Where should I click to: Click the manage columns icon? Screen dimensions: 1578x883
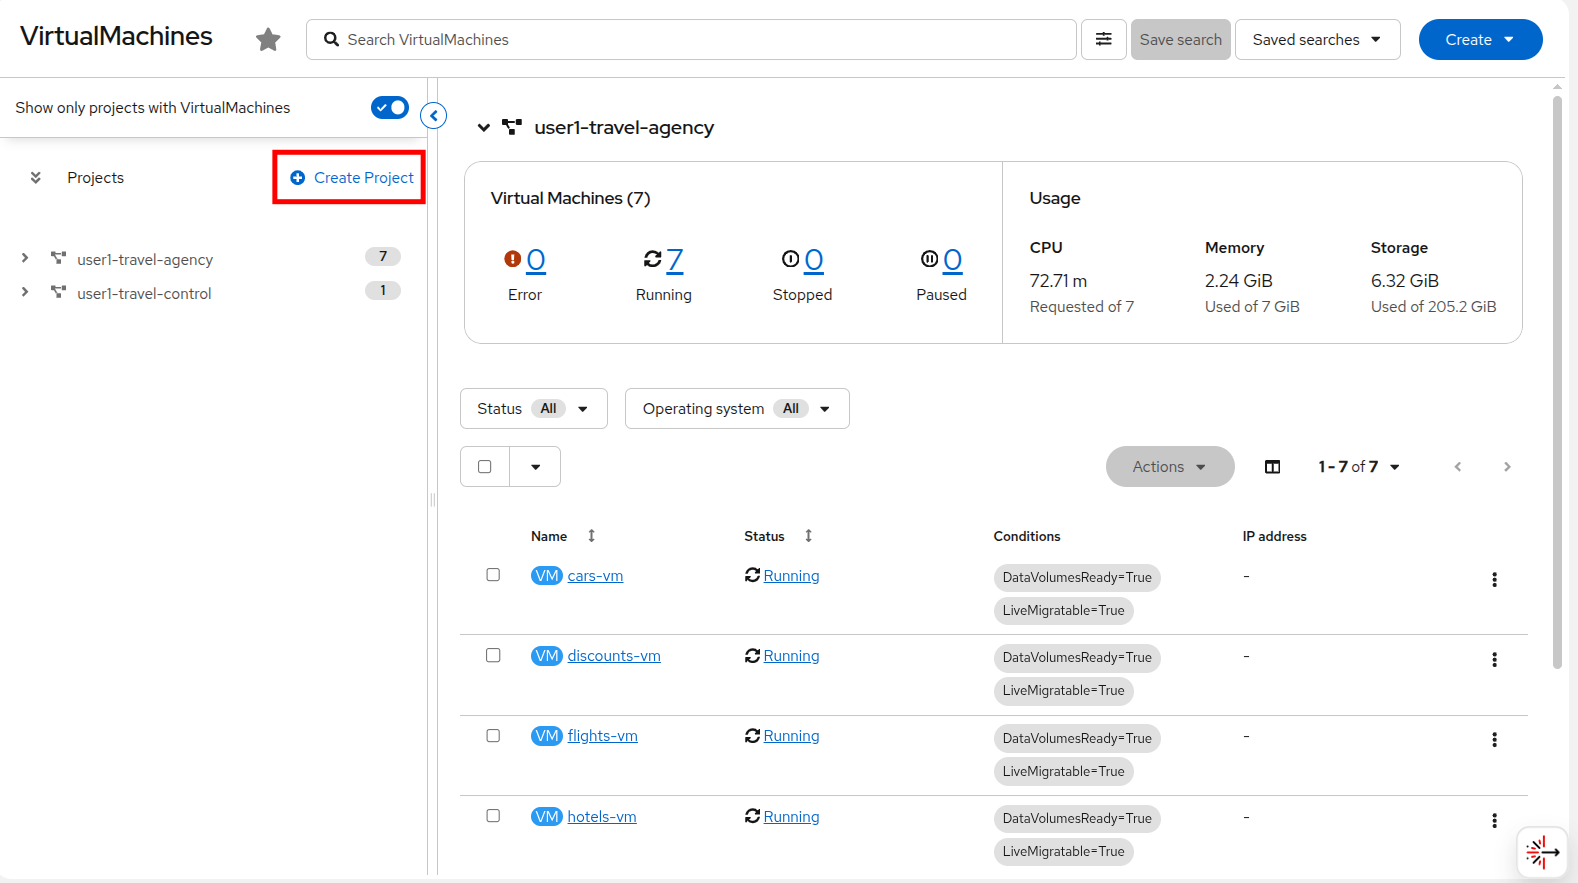point(1272,467)
